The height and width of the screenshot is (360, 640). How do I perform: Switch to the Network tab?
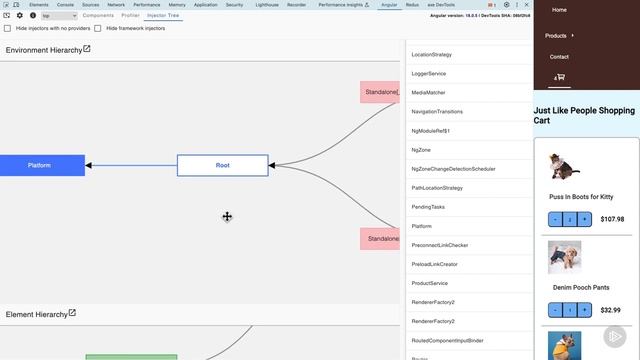tap(116, 5)
